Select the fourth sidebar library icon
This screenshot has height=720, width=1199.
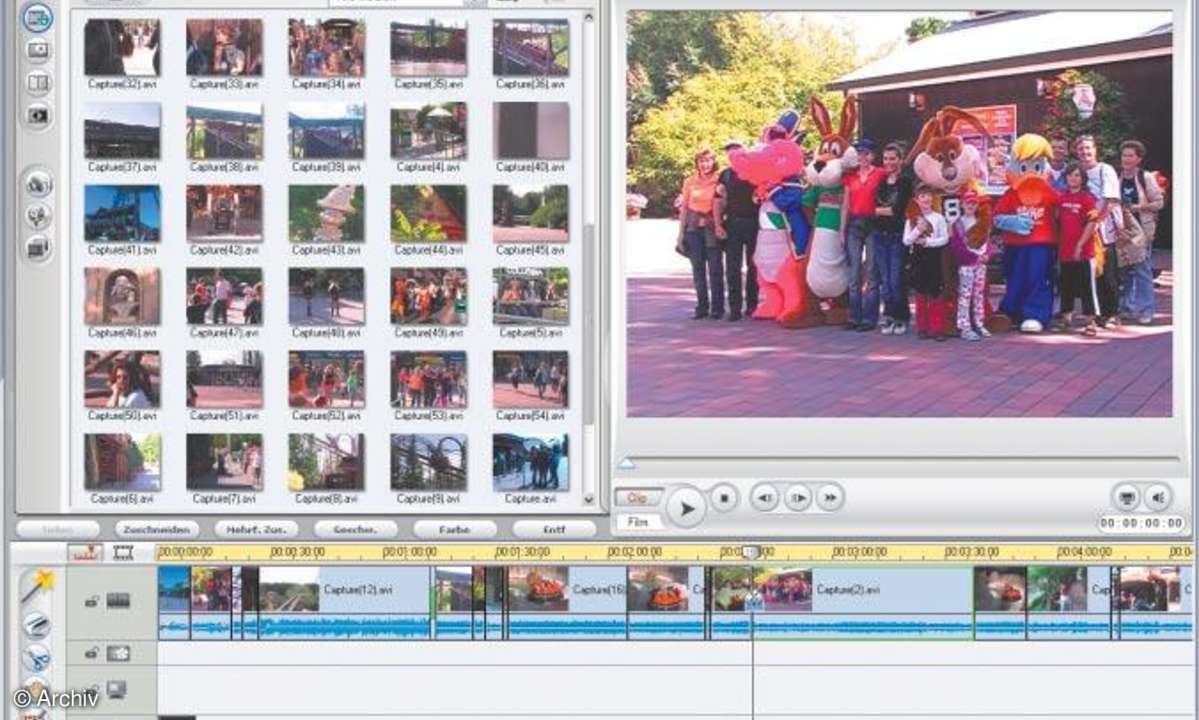(37, 115)
